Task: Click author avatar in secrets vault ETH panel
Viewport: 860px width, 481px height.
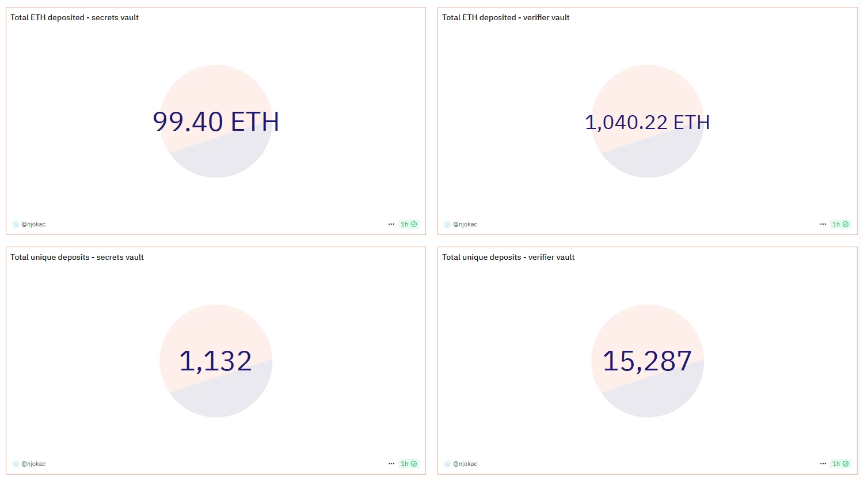Action: (15, 224)
